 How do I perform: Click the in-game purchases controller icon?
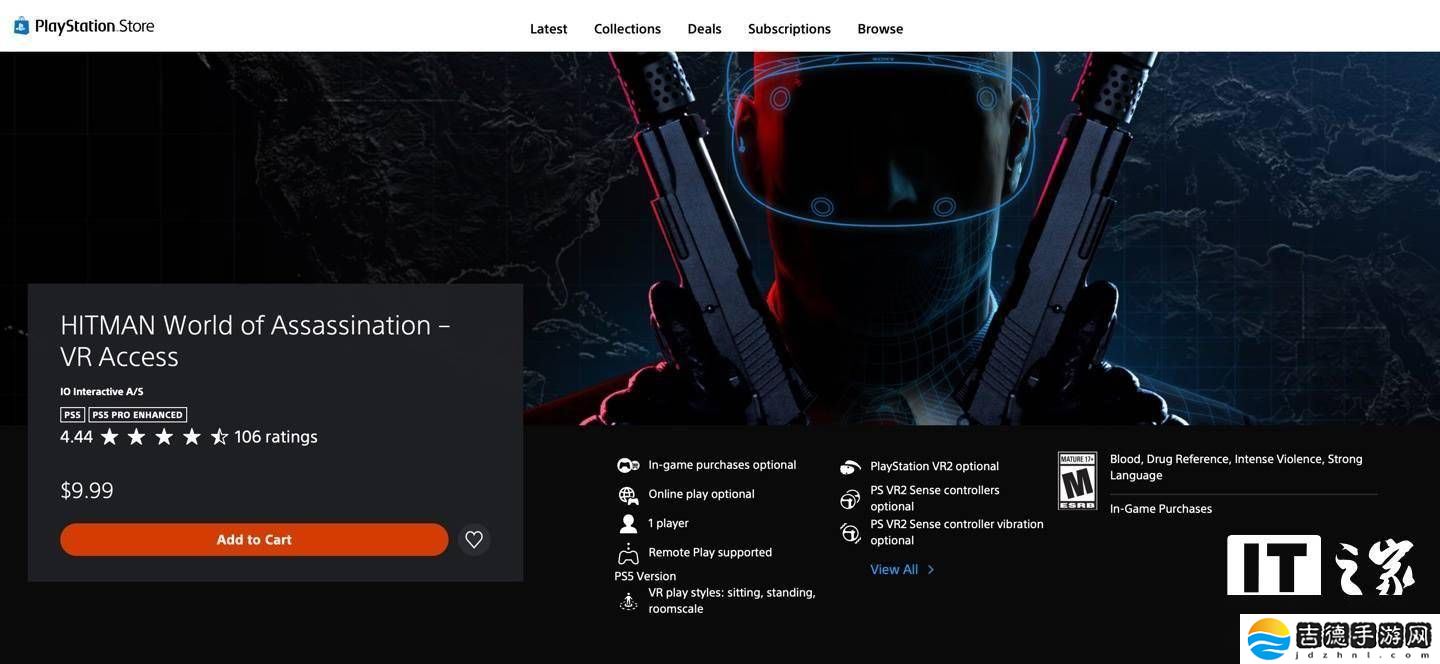click(628, 466)
